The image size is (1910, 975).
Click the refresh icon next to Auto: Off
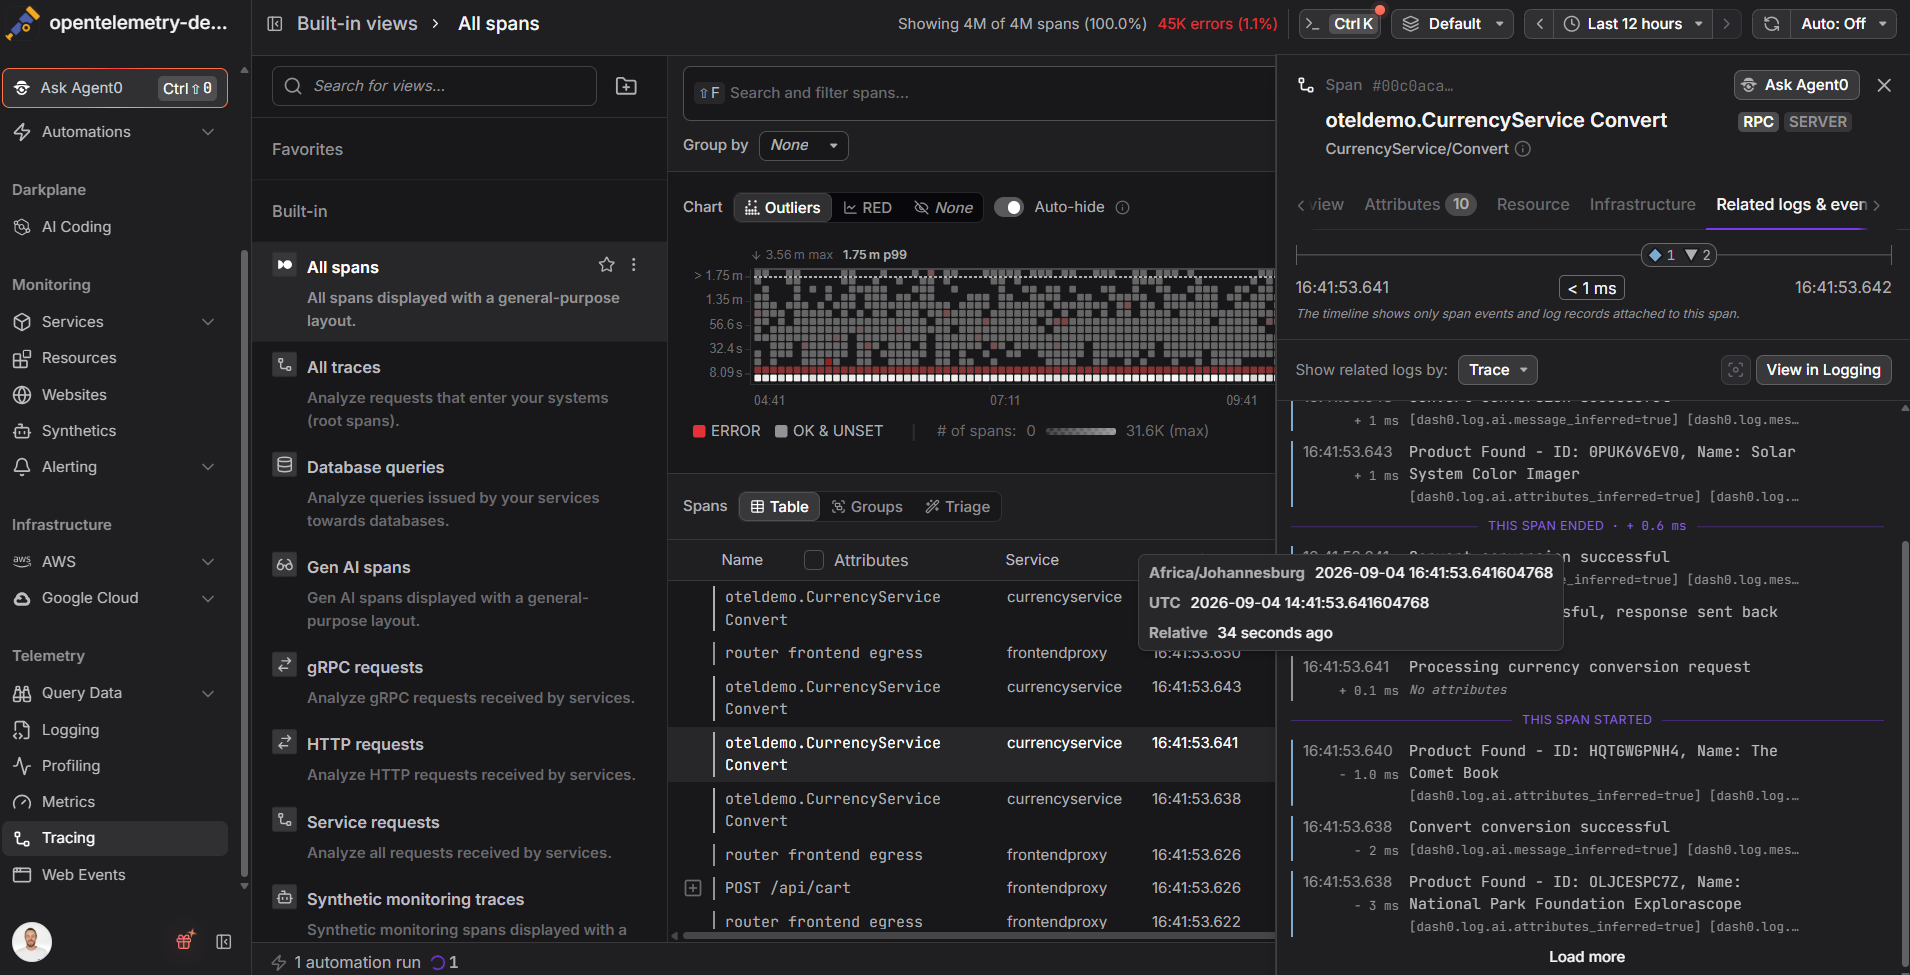tap(1771, 24)
